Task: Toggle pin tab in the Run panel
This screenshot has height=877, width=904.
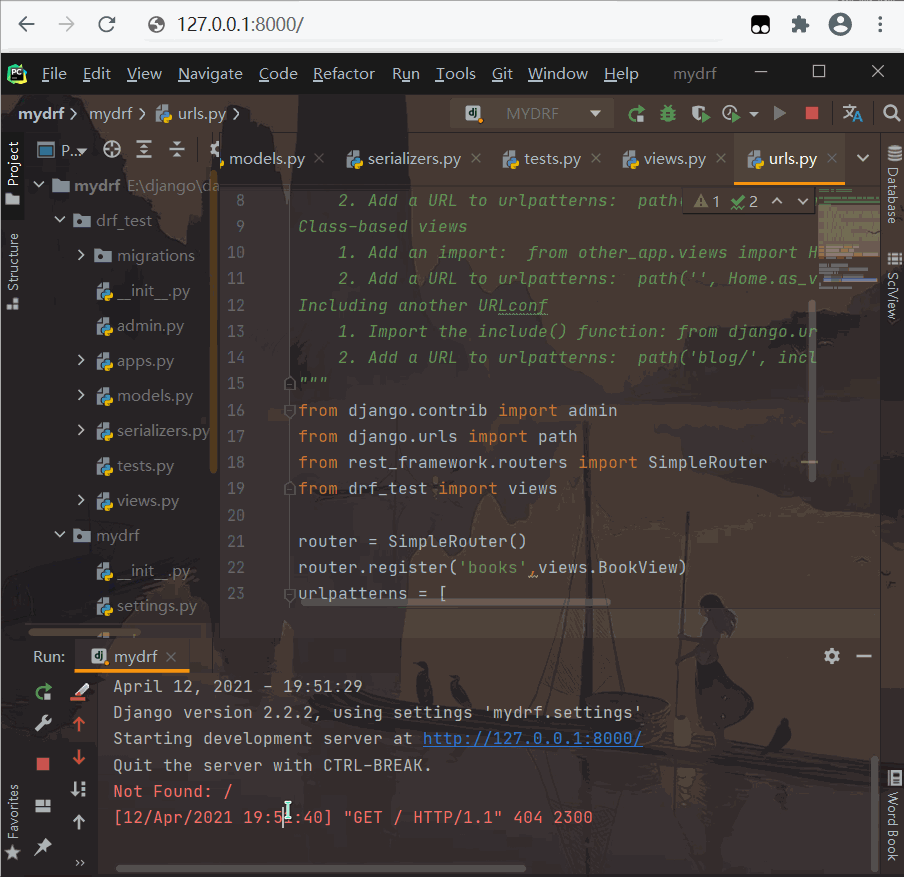Action: click(x=43, y=847)
